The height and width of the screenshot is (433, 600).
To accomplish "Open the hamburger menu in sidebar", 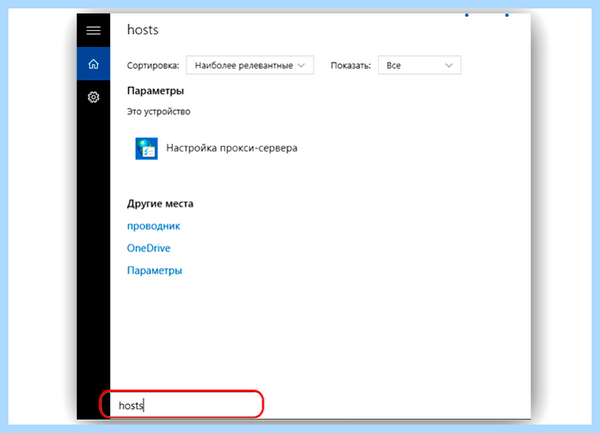I will click(x=93, y=30).
